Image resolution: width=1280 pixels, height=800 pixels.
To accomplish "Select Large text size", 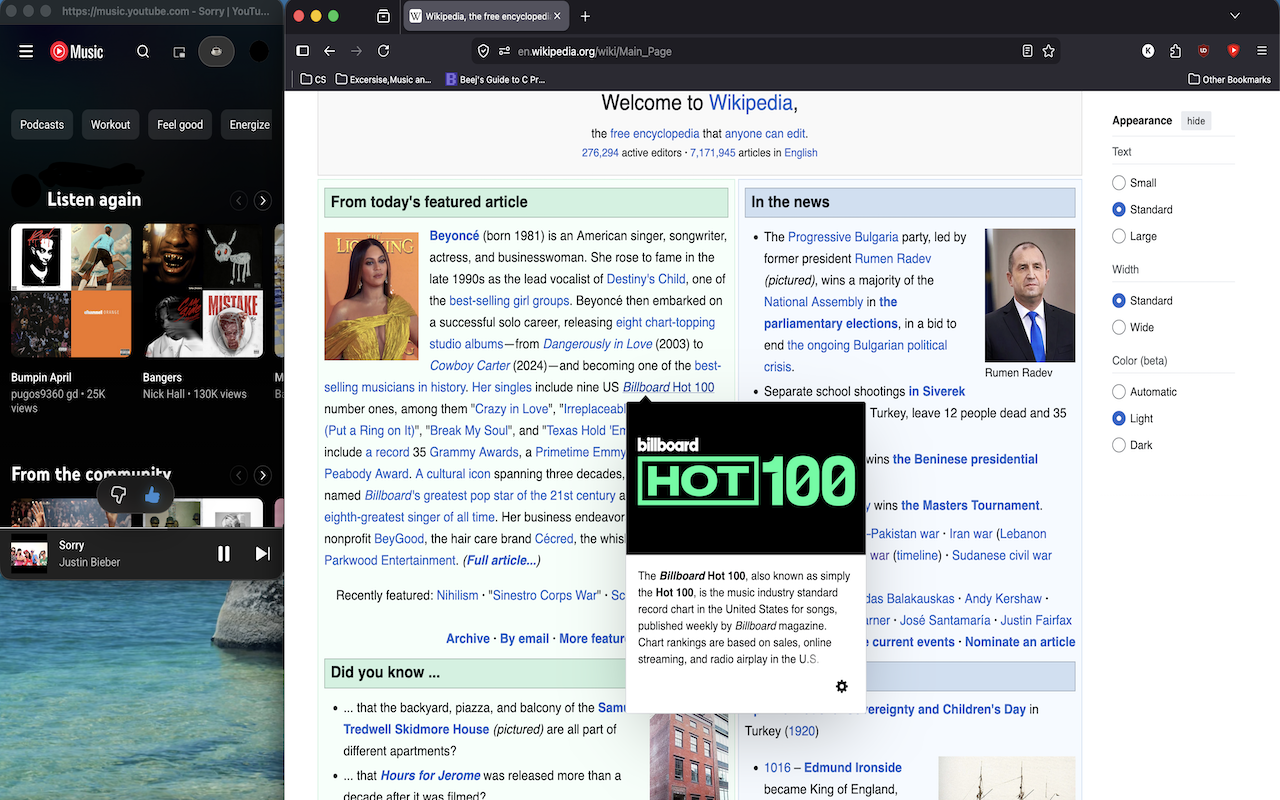I will point(1119,236).
